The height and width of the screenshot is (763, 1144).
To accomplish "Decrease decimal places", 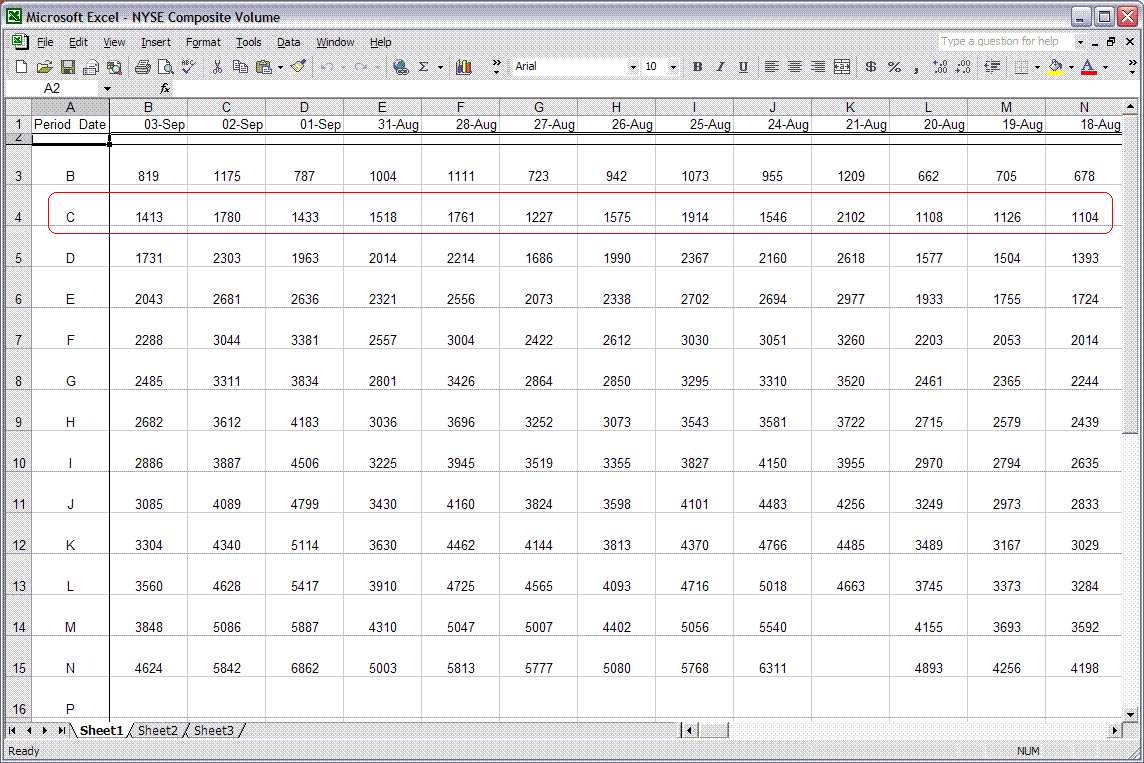I will [963, 67].
